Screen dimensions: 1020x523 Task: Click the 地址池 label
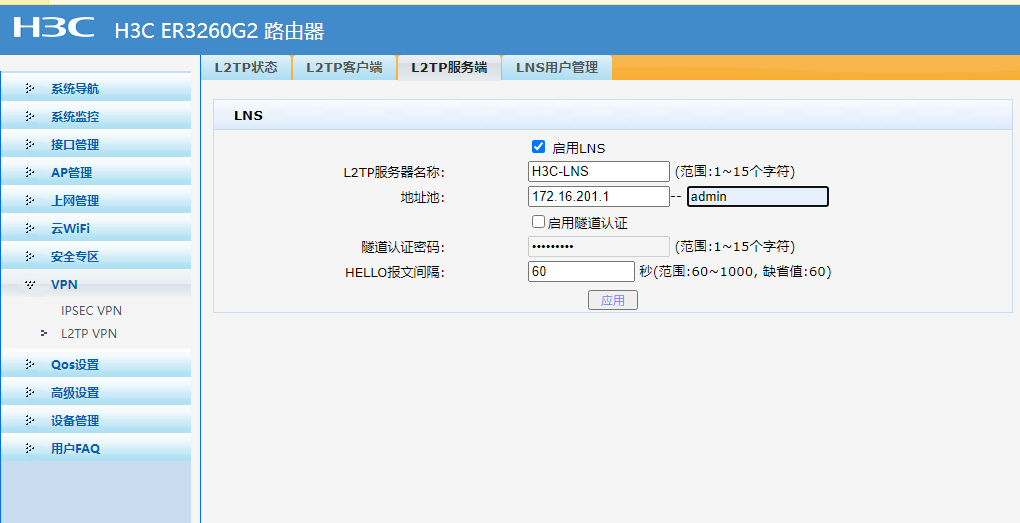(422, 197)
